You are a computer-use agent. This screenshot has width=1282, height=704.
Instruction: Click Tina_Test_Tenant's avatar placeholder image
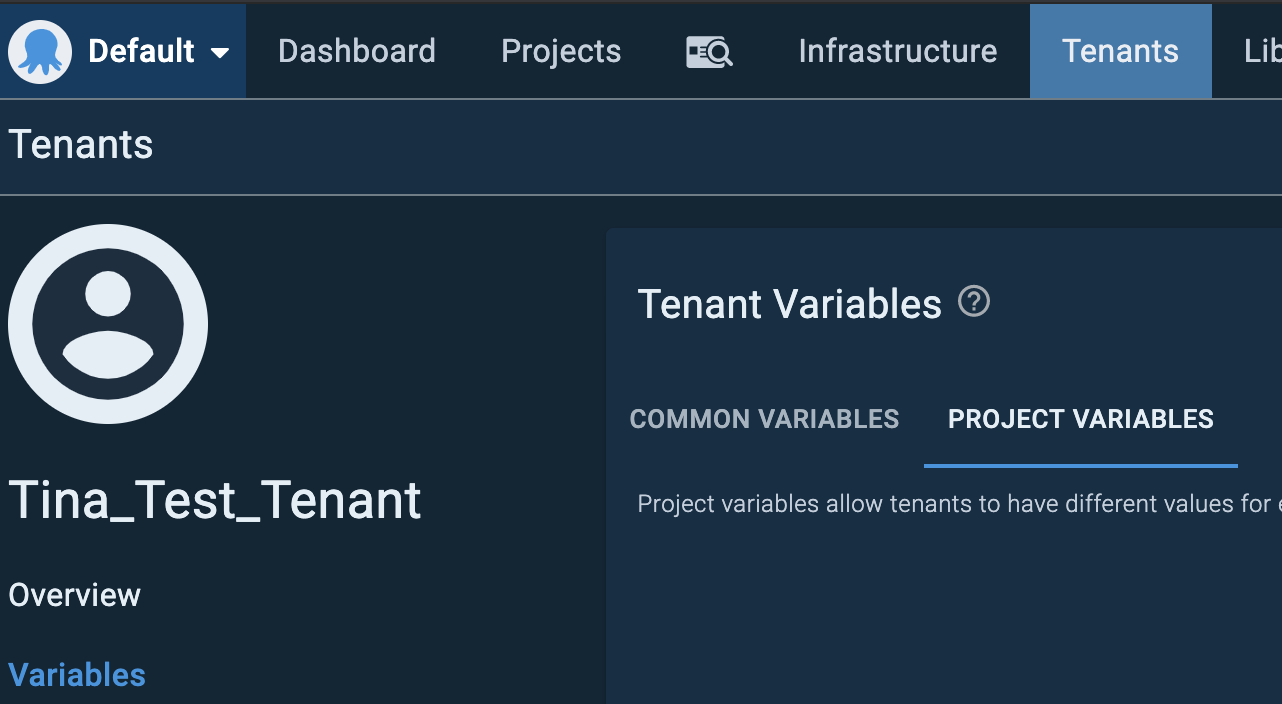107,323
